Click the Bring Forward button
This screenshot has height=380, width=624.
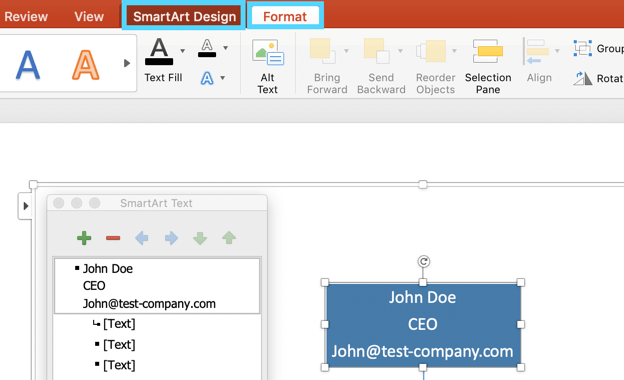pos(327,66)
